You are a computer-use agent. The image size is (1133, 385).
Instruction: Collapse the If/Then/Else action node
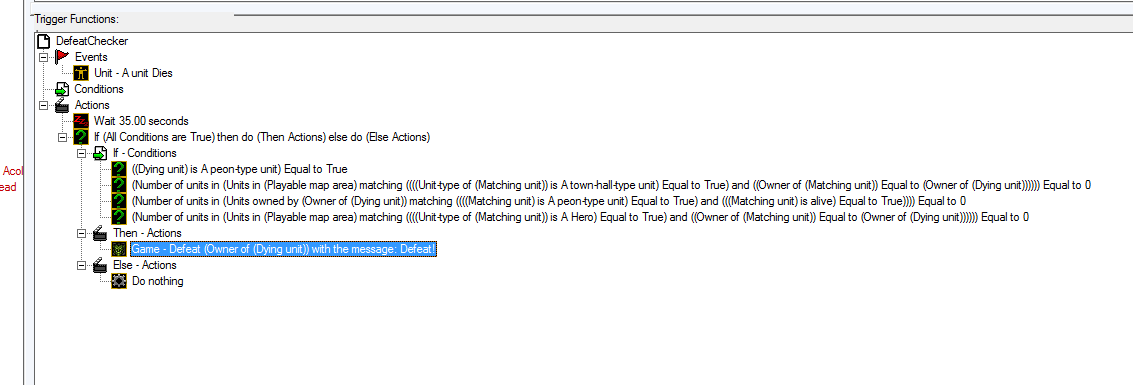63,137
